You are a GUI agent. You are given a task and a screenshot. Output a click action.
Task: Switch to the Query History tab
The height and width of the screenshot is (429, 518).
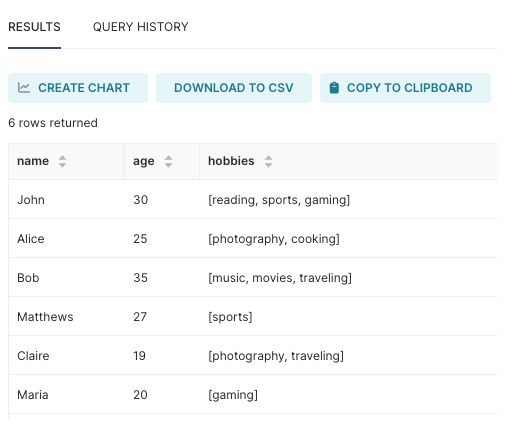(140, 27)
